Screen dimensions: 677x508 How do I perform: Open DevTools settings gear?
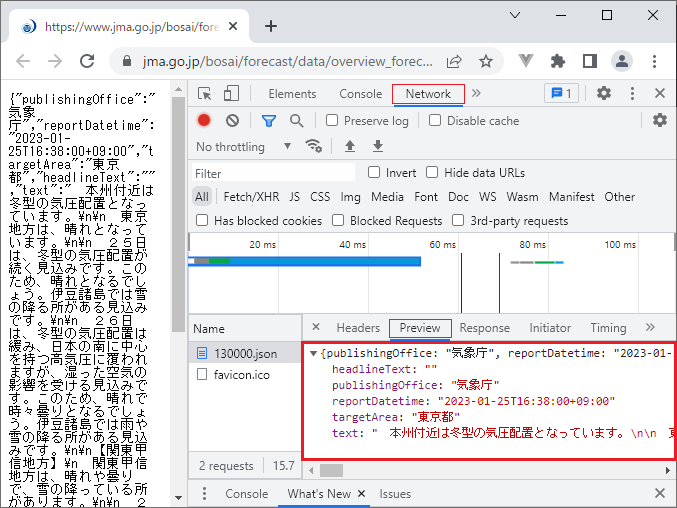[x=604, y=93]
